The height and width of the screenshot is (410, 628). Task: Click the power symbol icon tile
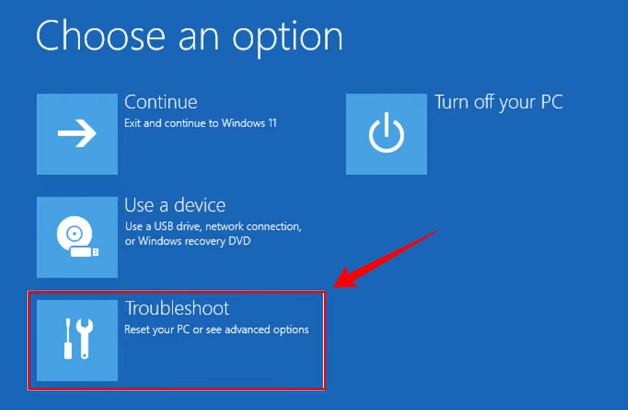386,134
